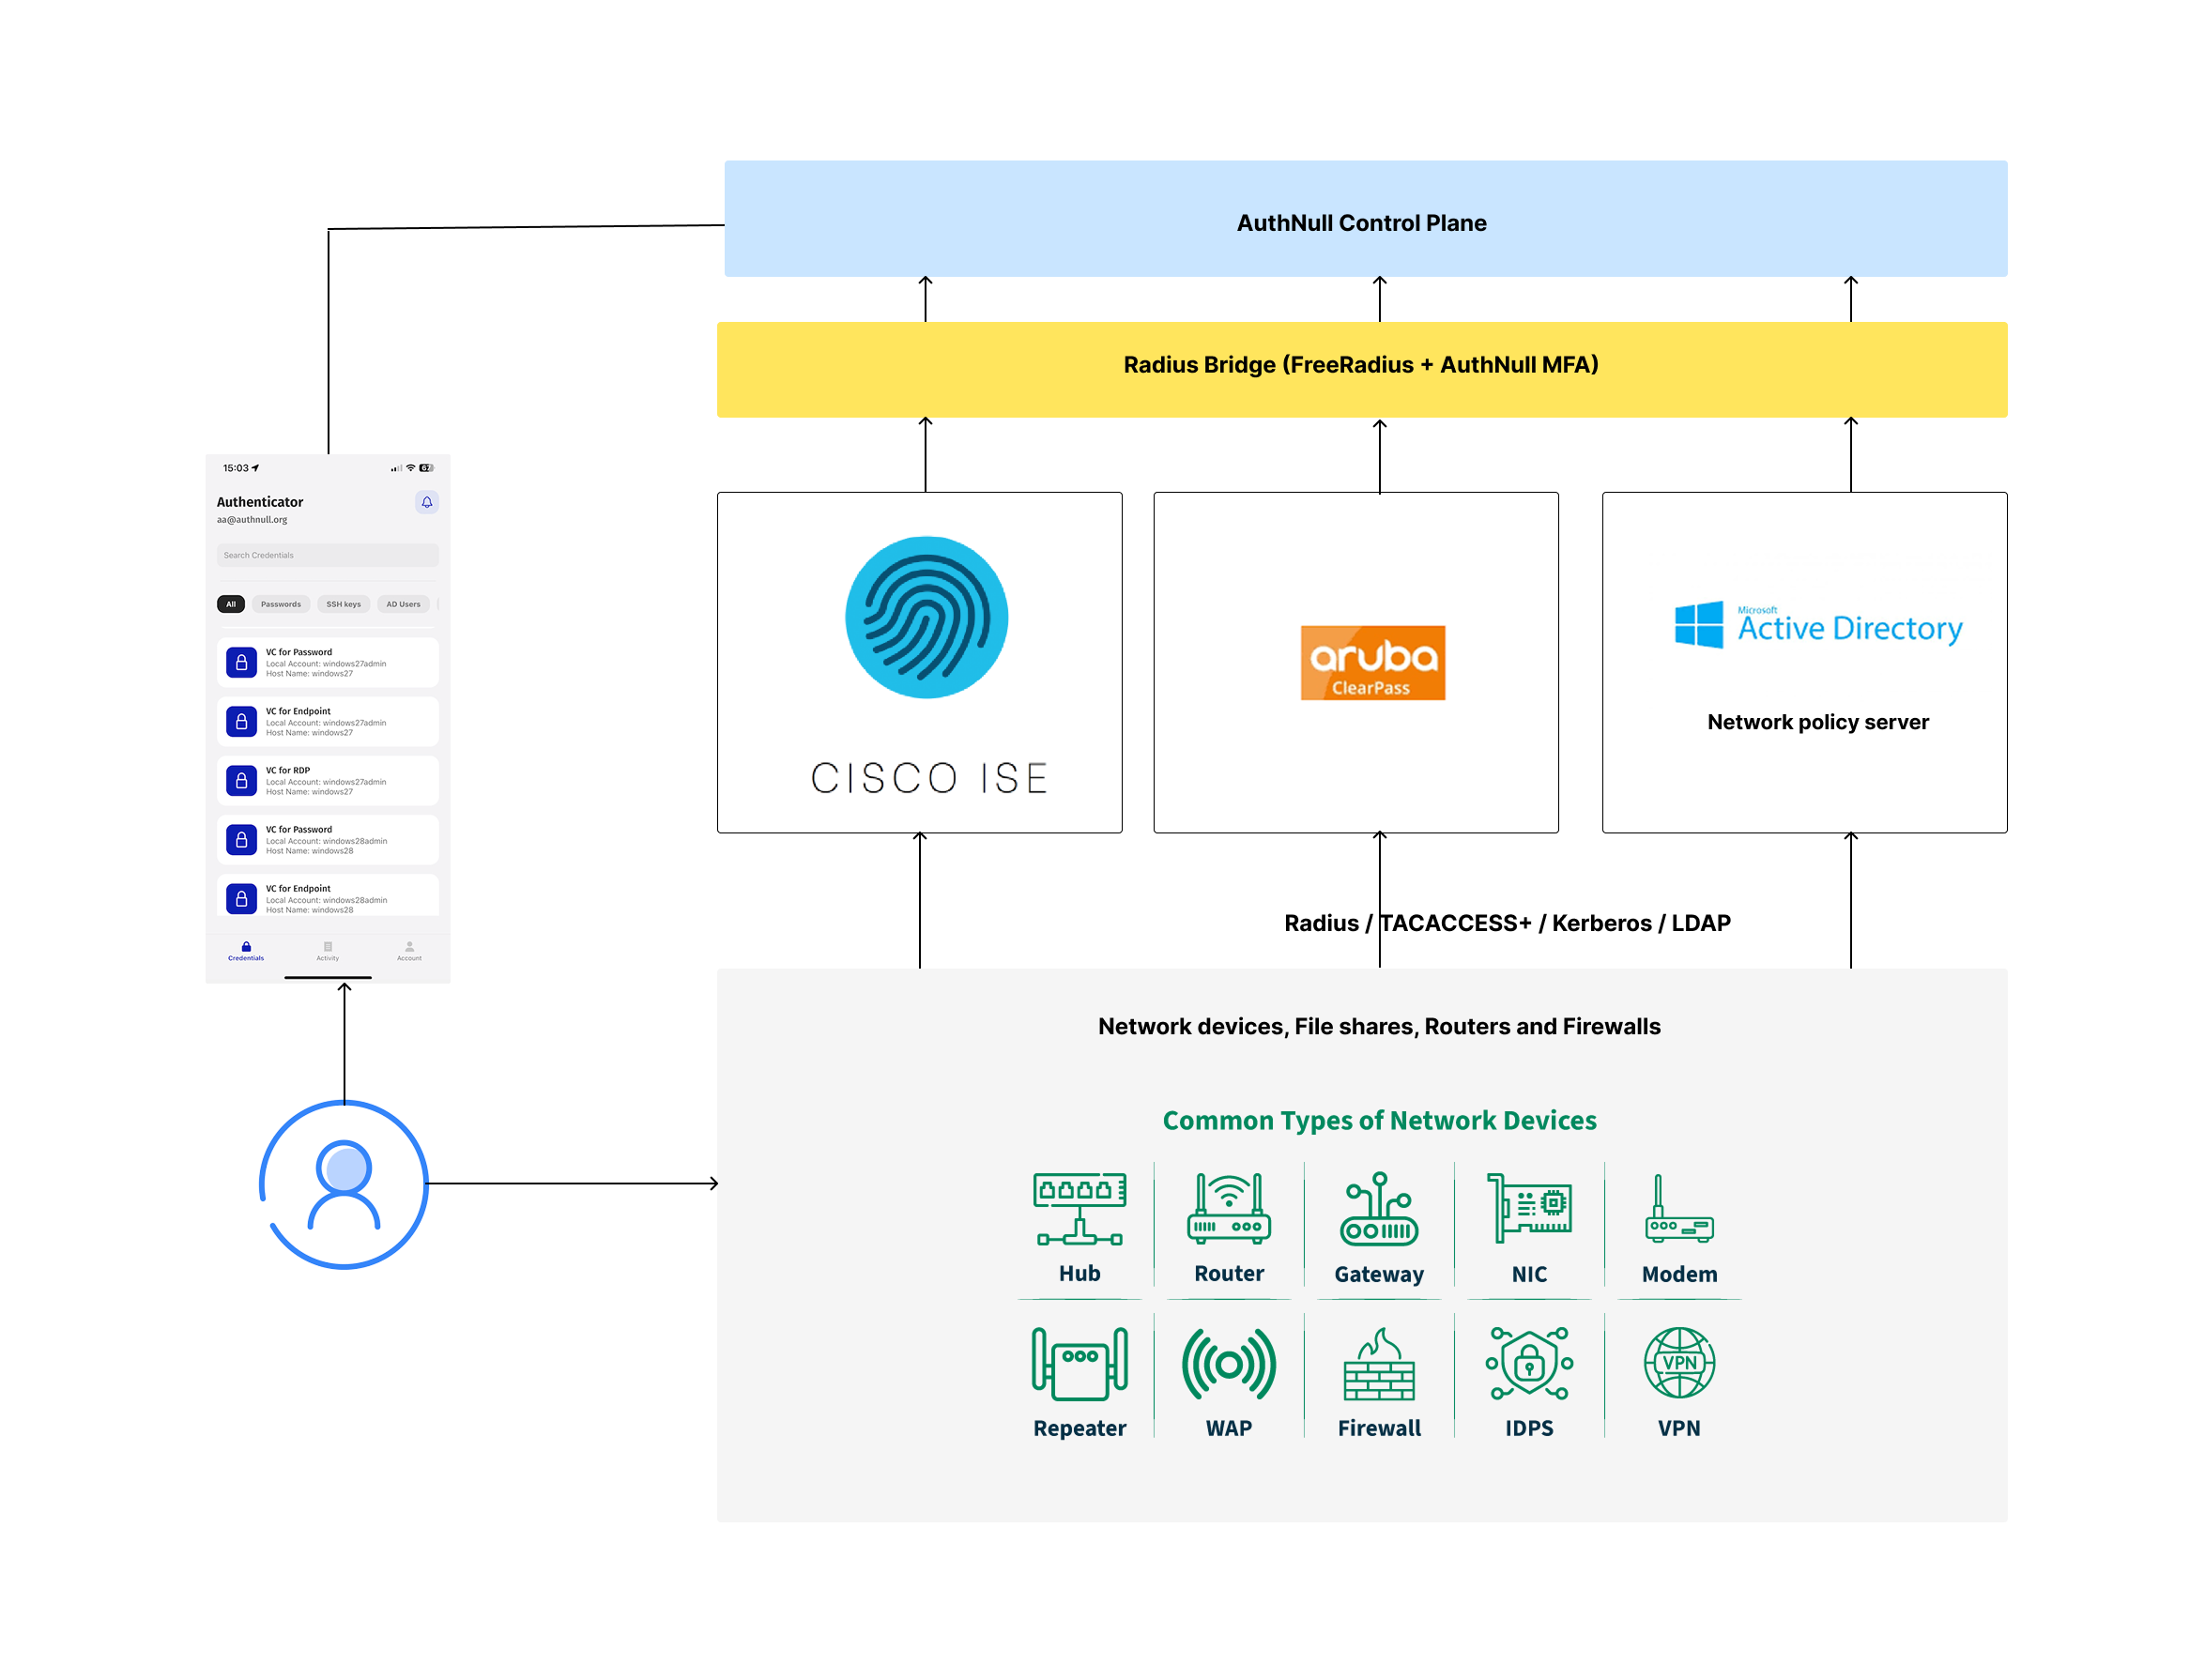Click the Aruba ClearPass logo
Screen dimensions: 2205x1680
1372,662
